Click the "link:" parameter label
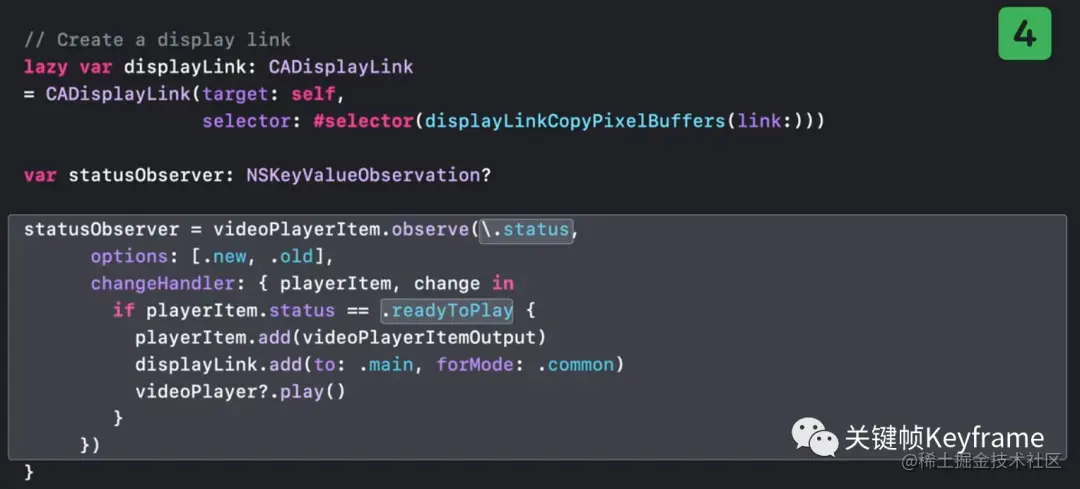 pos(765,121)
